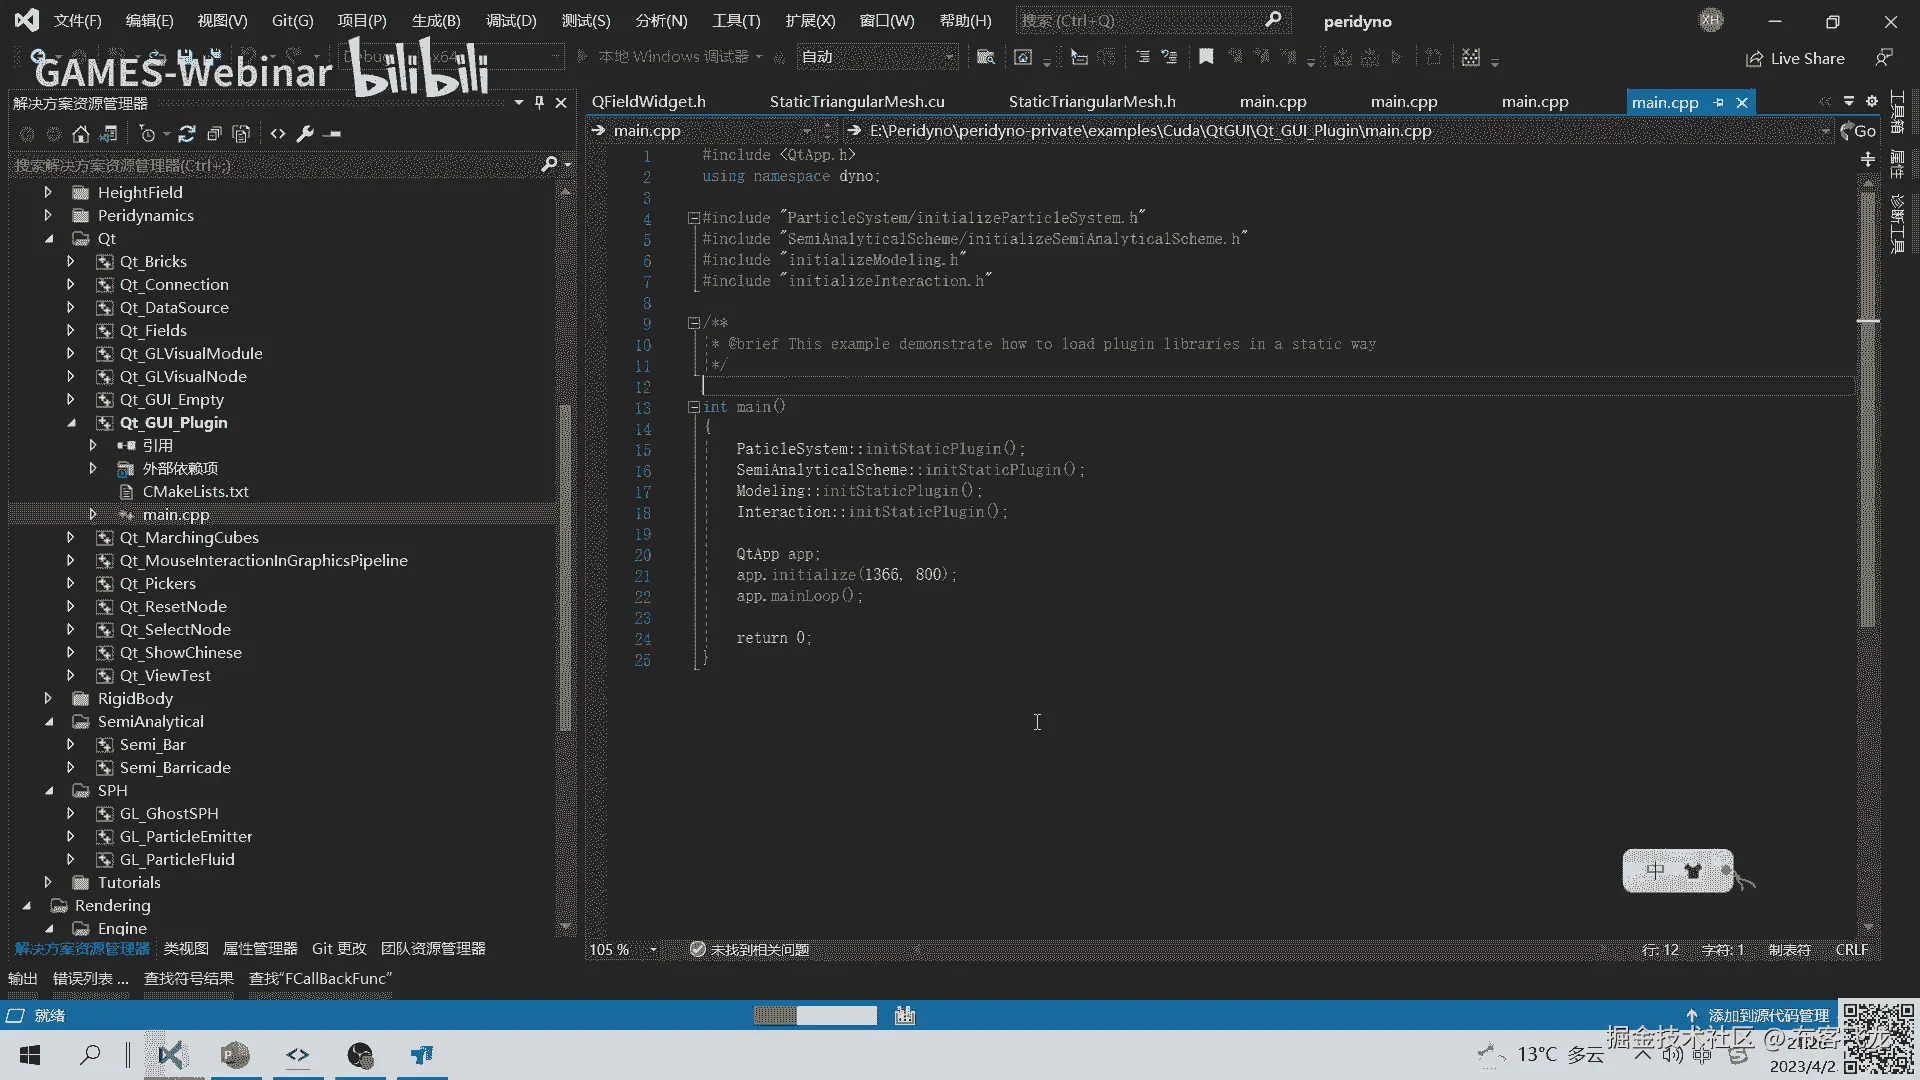Open the editor tab settings gear
The height and width of the screenshot is (1080, 1920).
(x=1872, y=102)
